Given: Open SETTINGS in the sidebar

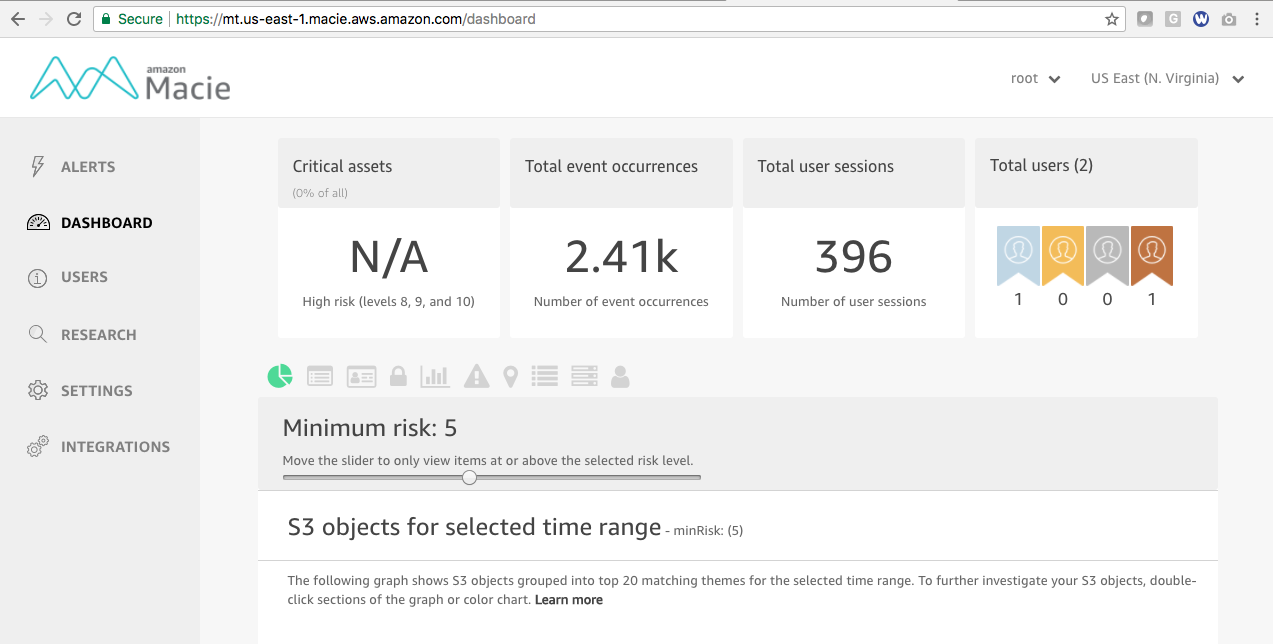Looking at the screenshot, I should [x=96, y=391].
